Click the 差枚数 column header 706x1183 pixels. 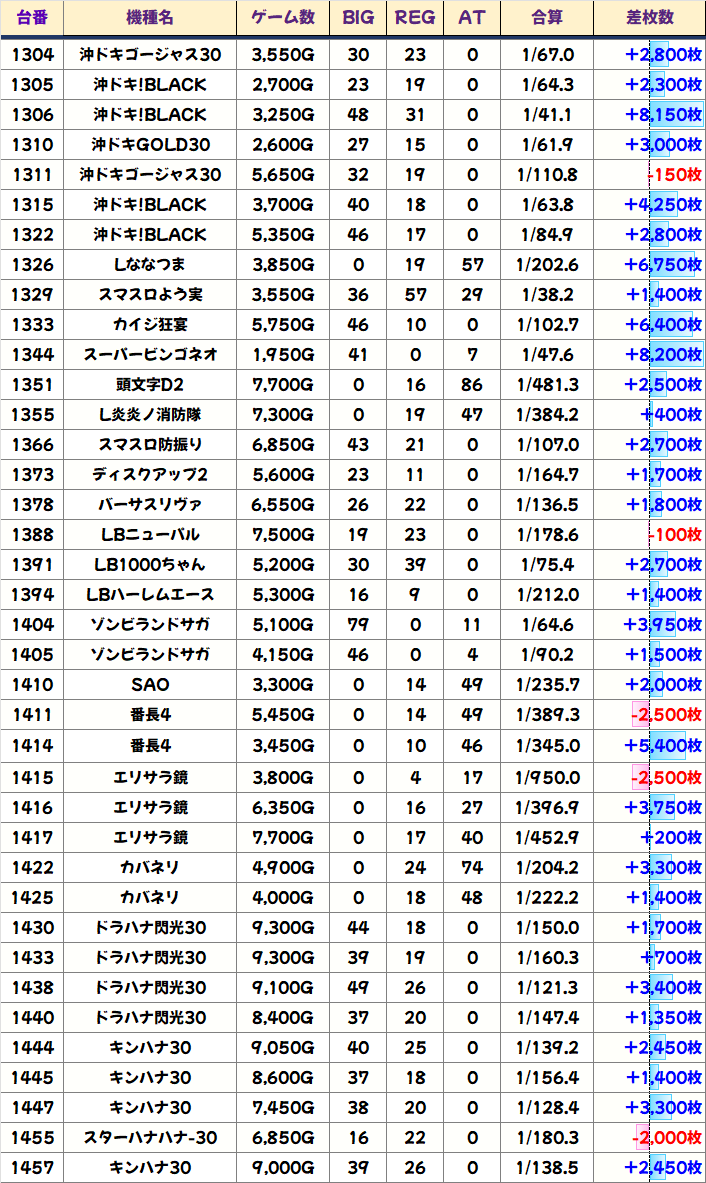649,17
